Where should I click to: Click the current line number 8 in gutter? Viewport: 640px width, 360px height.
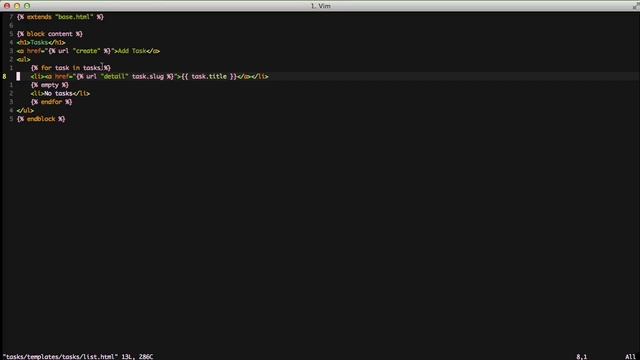click(x=4, y=76)
